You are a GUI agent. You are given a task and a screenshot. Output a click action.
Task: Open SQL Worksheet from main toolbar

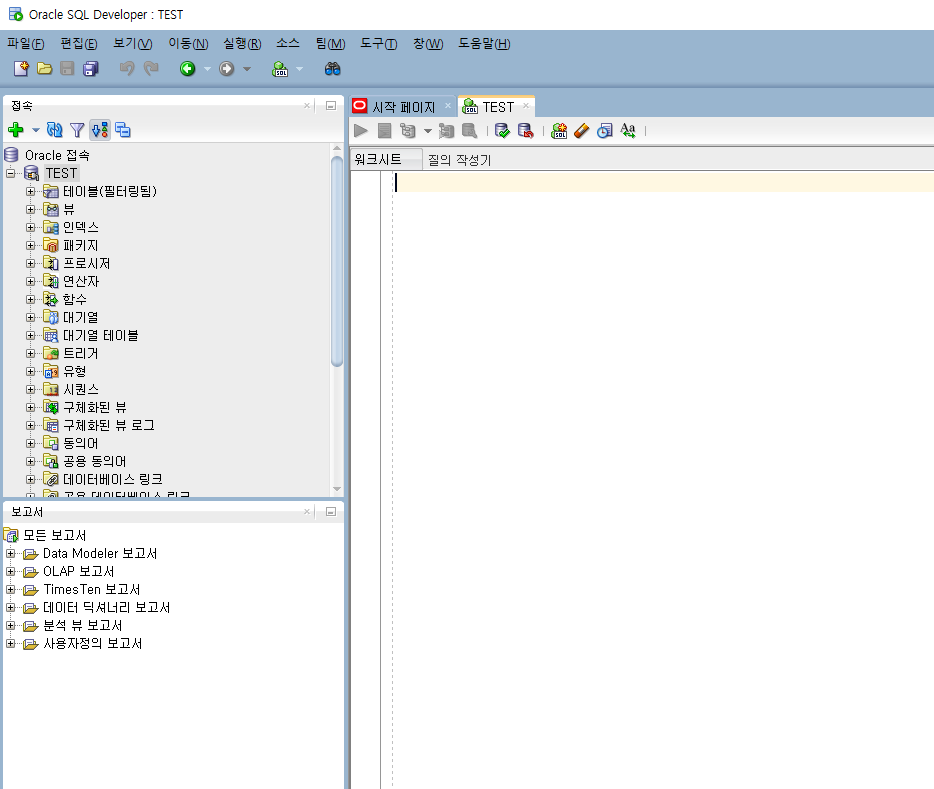(x=280, y=69)
